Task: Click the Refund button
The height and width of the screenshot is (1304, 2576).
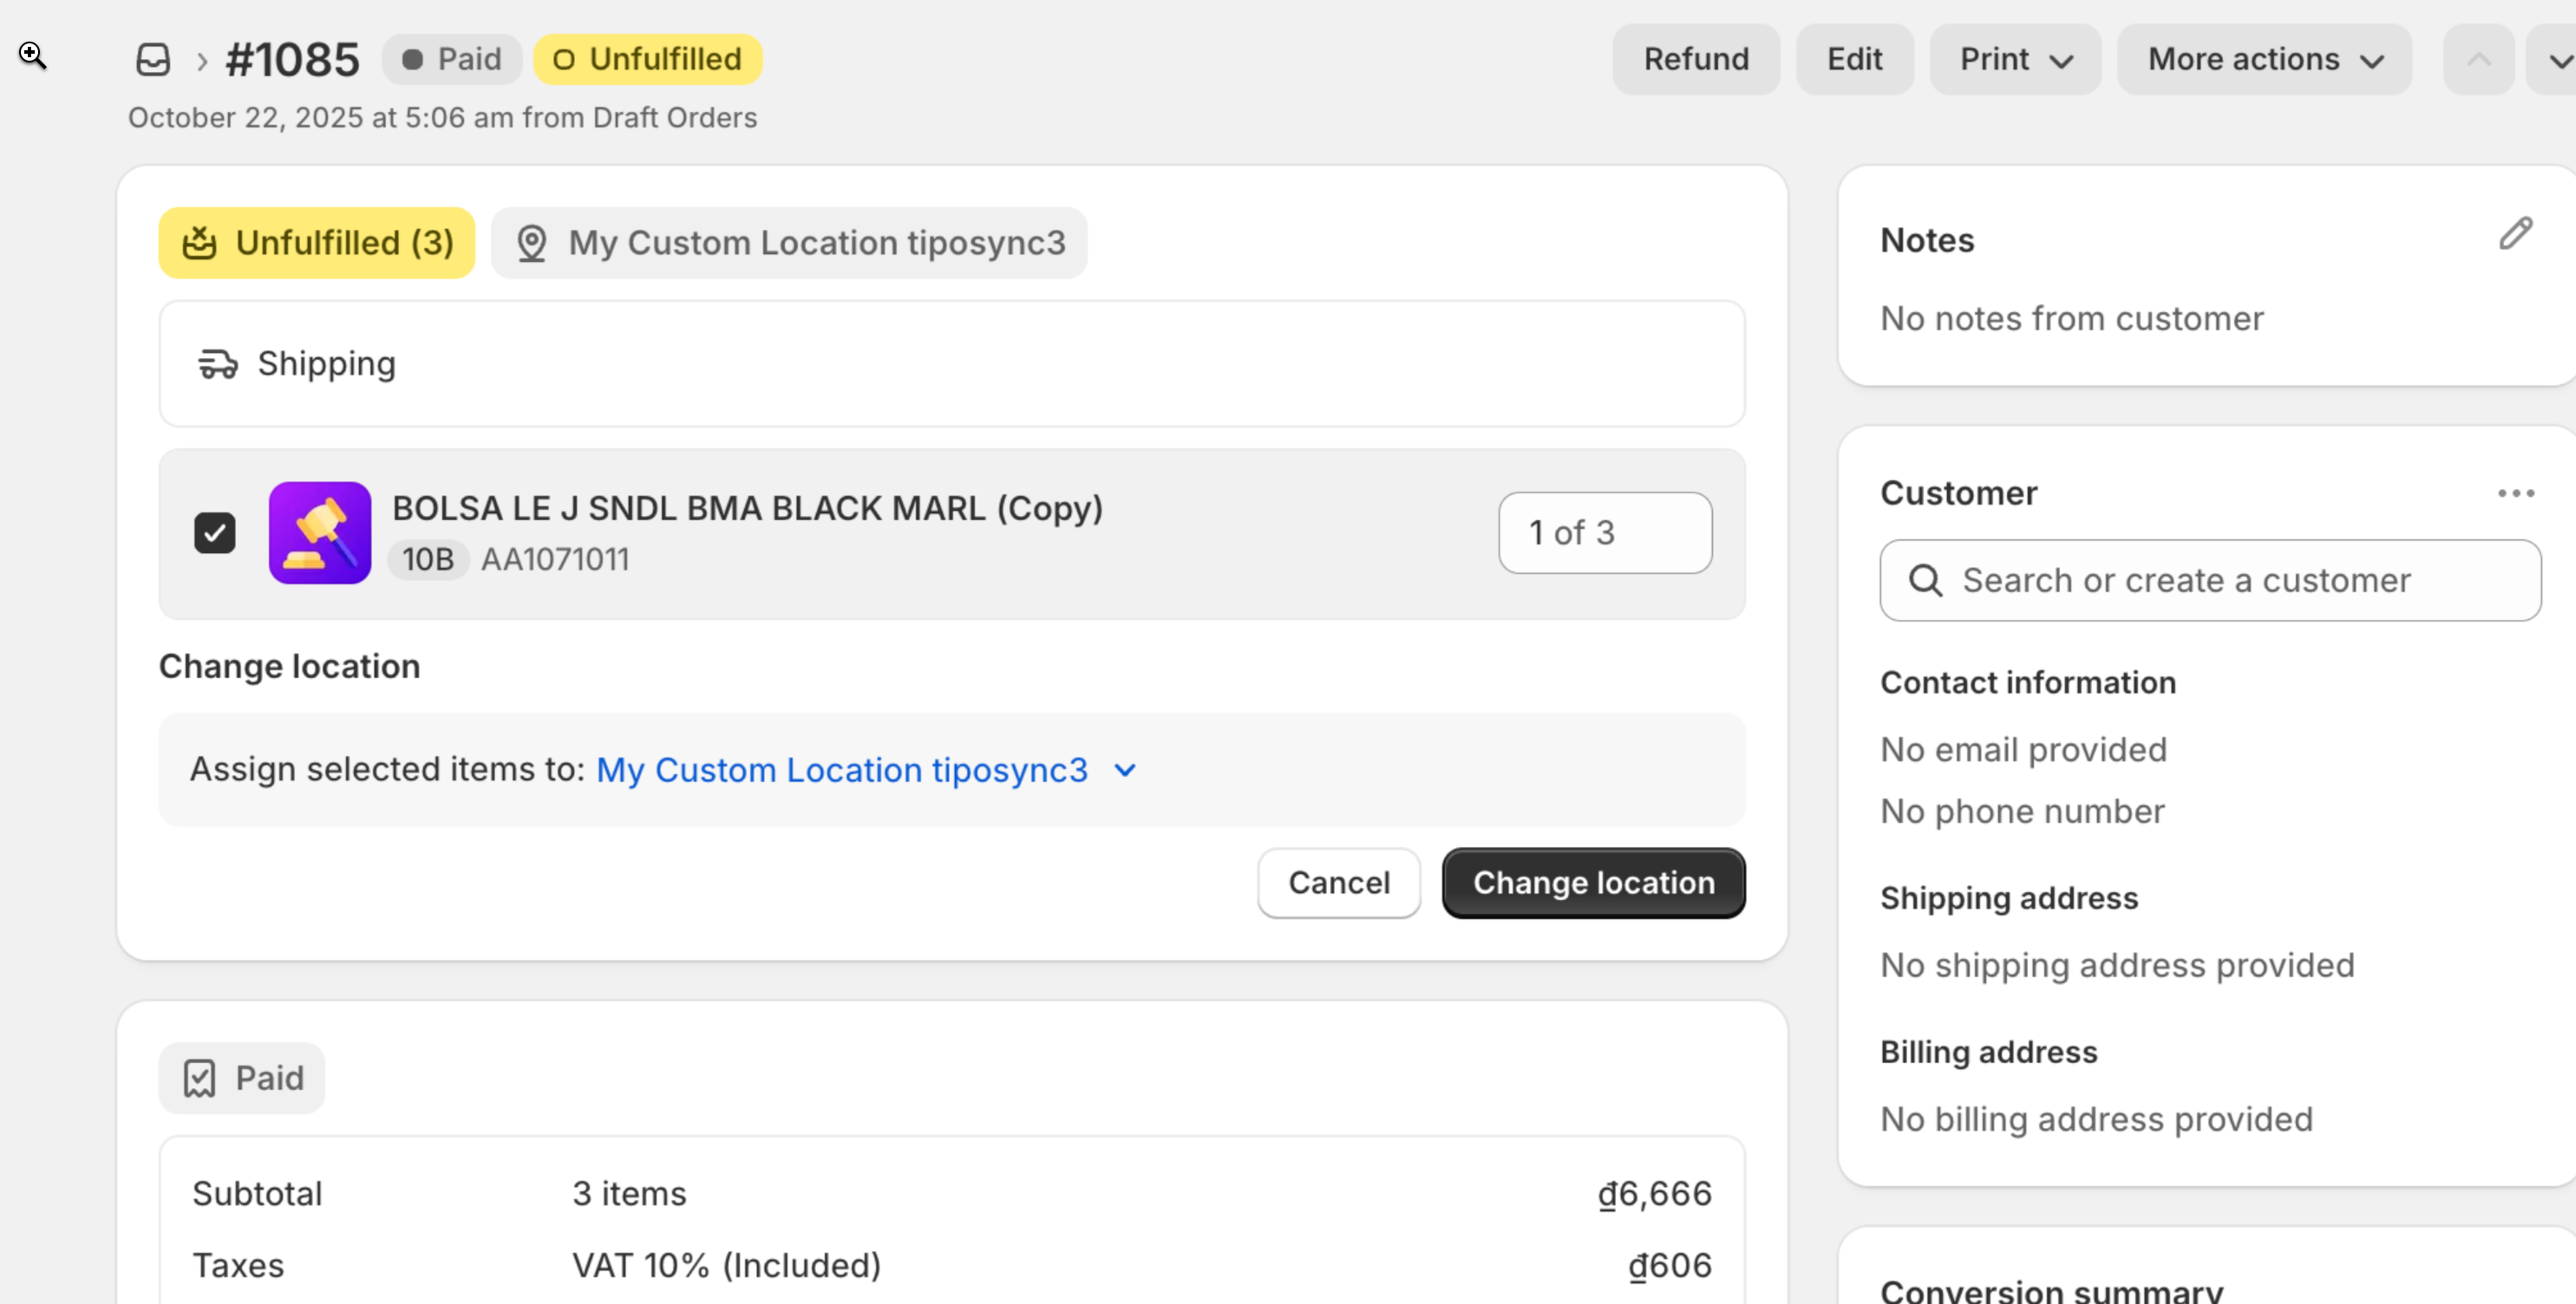Action: coord(1695,60)
